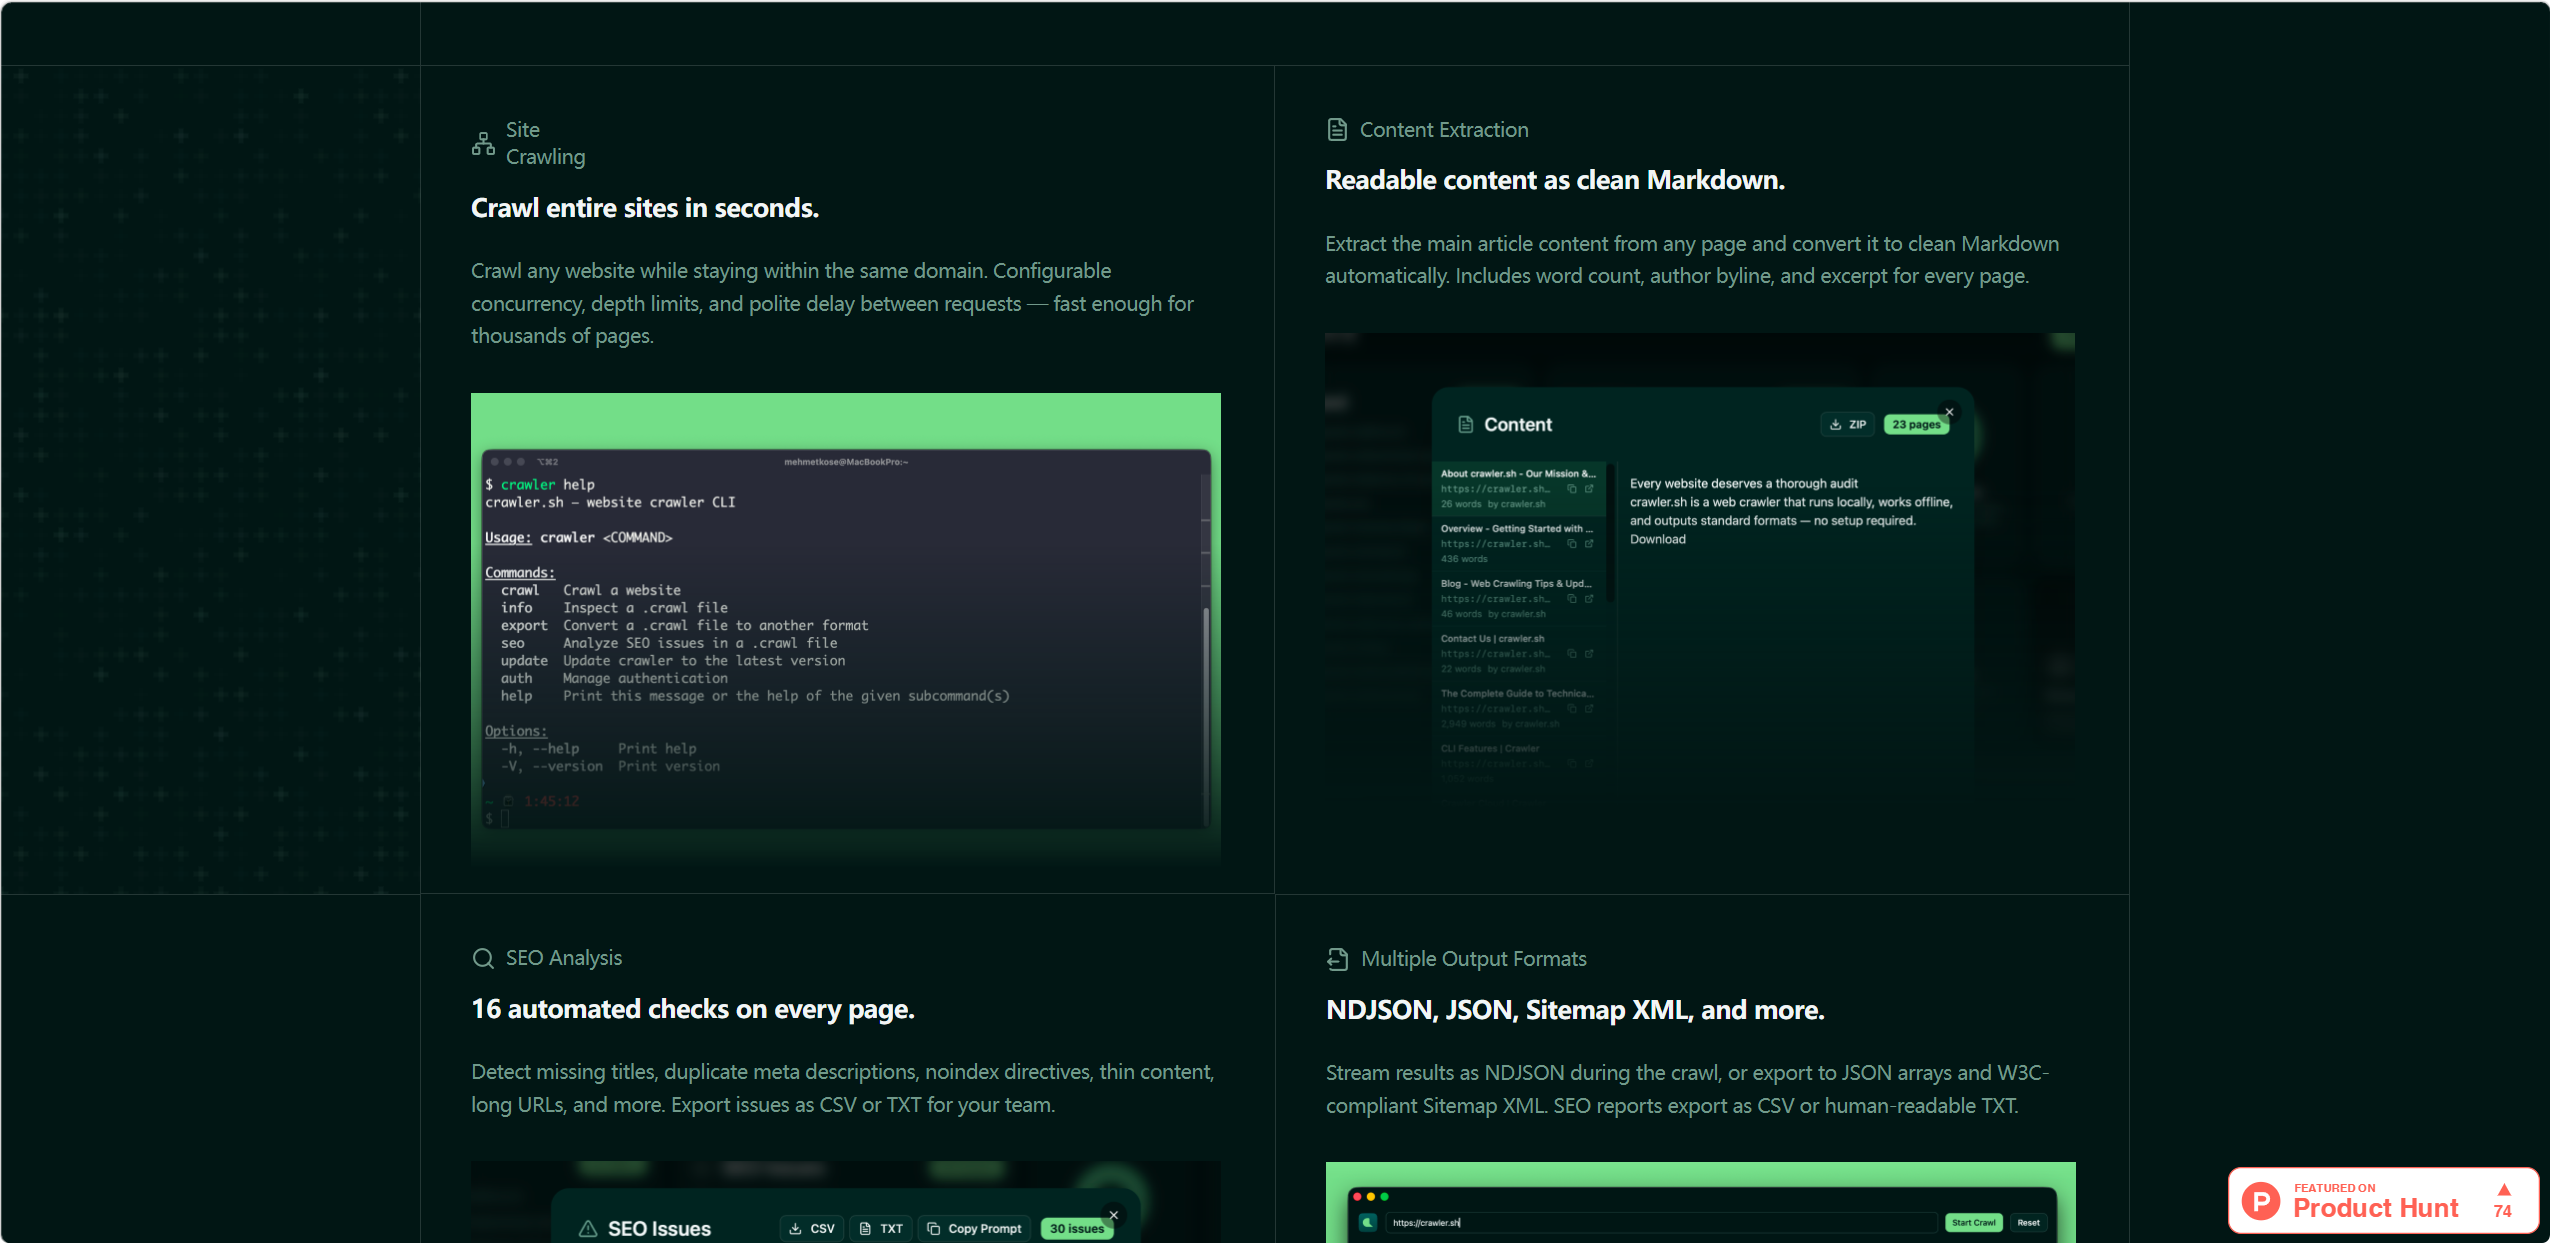The width and height of the screenshot is (2550, 1243).
Task: Download content as ZIP
Action: pos(1848,425)
